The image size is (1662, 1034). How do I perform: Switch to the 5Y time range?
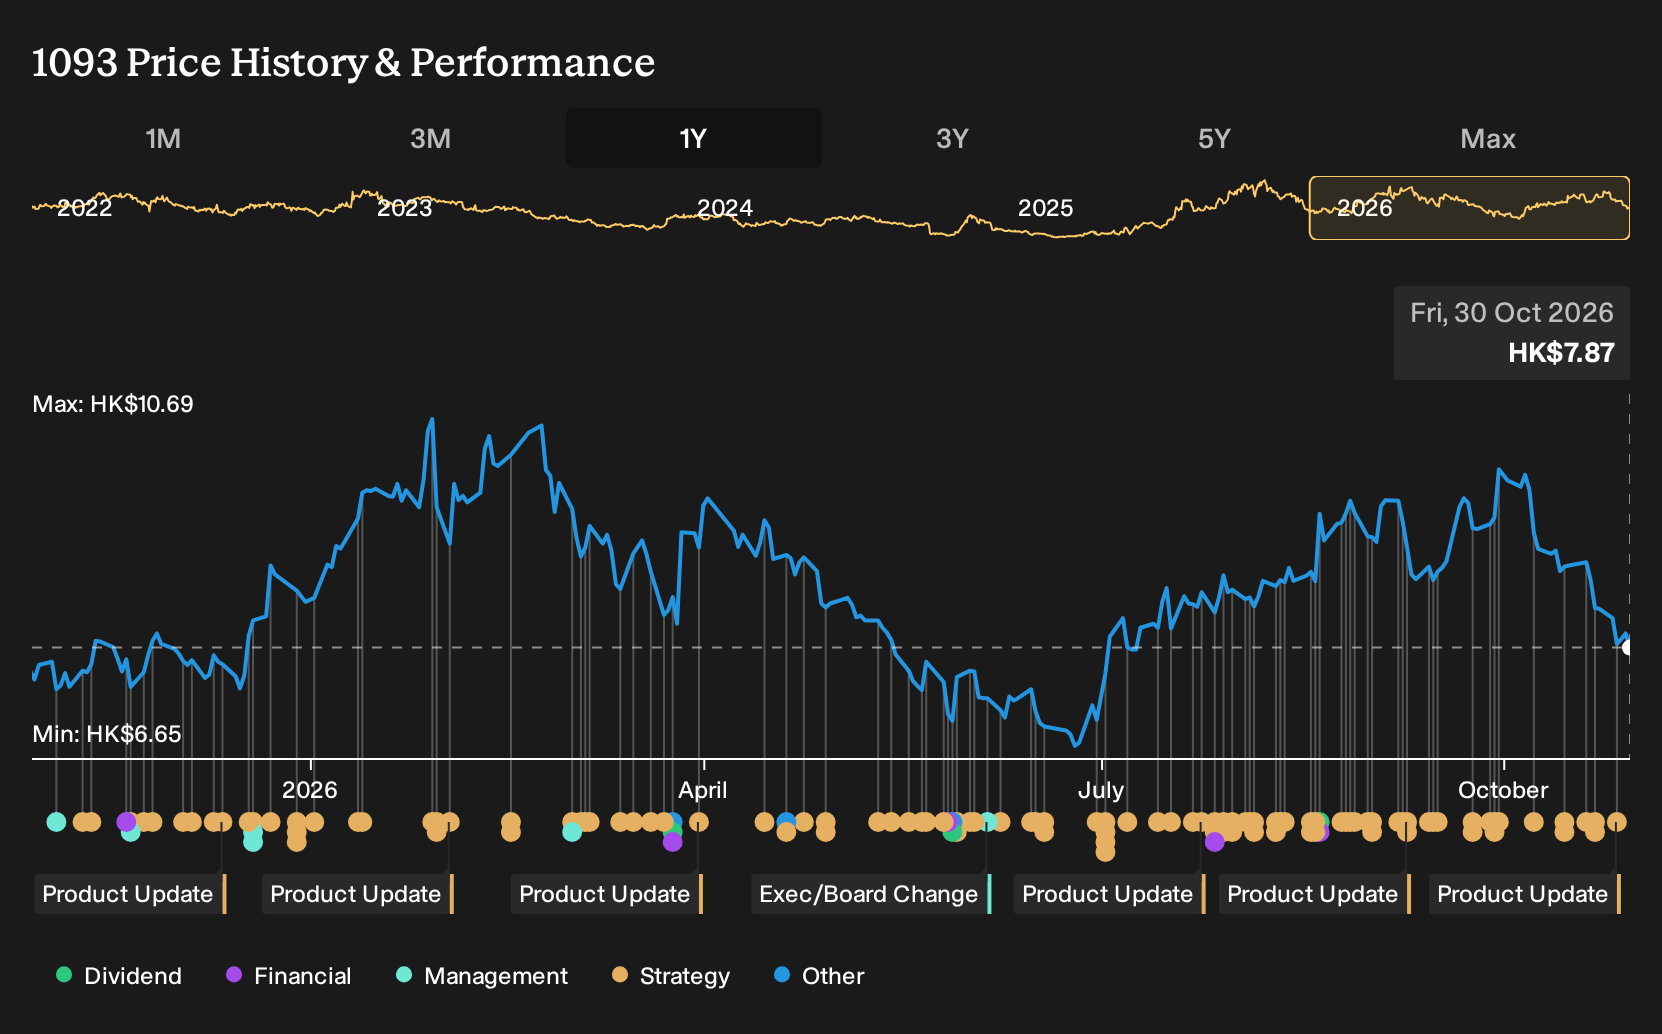pos(1214,139)
